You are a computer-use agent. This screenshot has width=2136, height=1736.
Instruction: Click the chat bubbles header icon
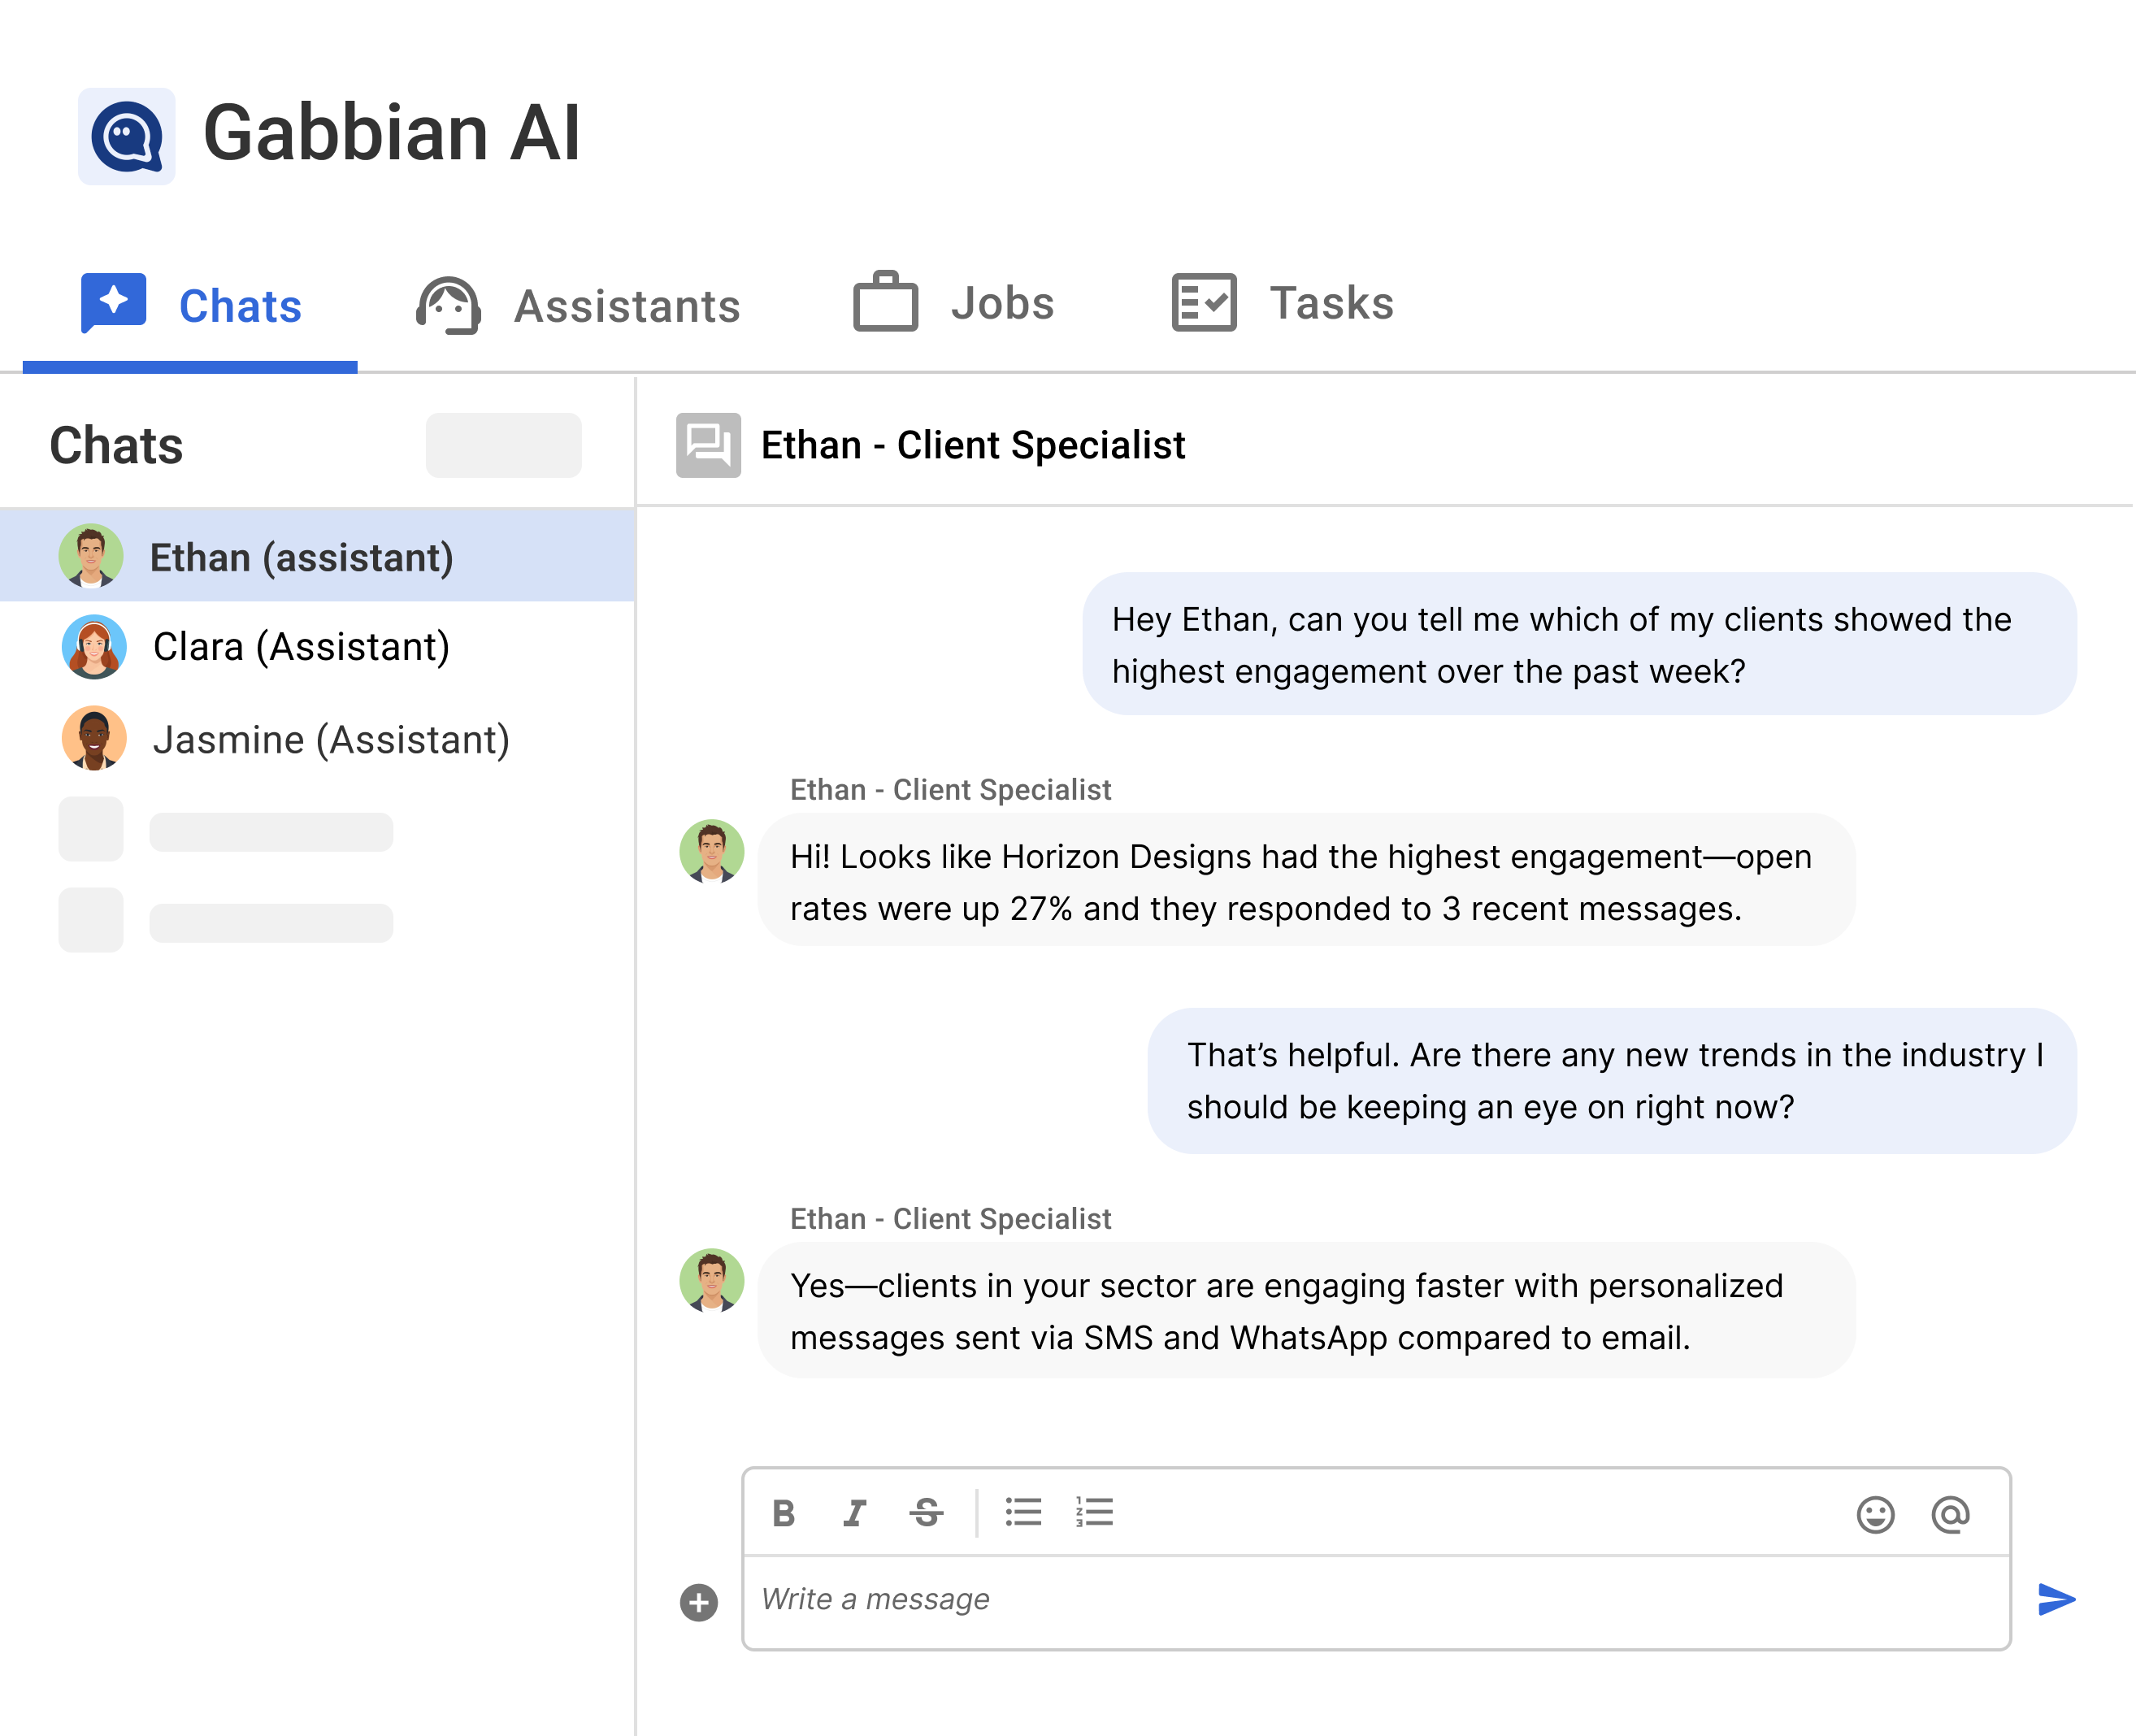tap(708, 445)
